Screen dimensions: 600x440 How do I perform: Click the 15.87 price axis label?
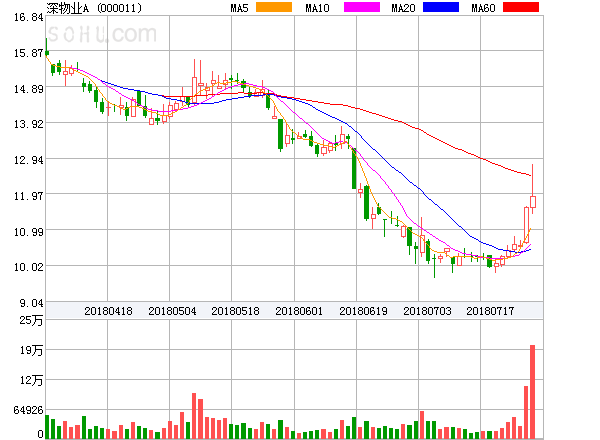coord(28,53)
